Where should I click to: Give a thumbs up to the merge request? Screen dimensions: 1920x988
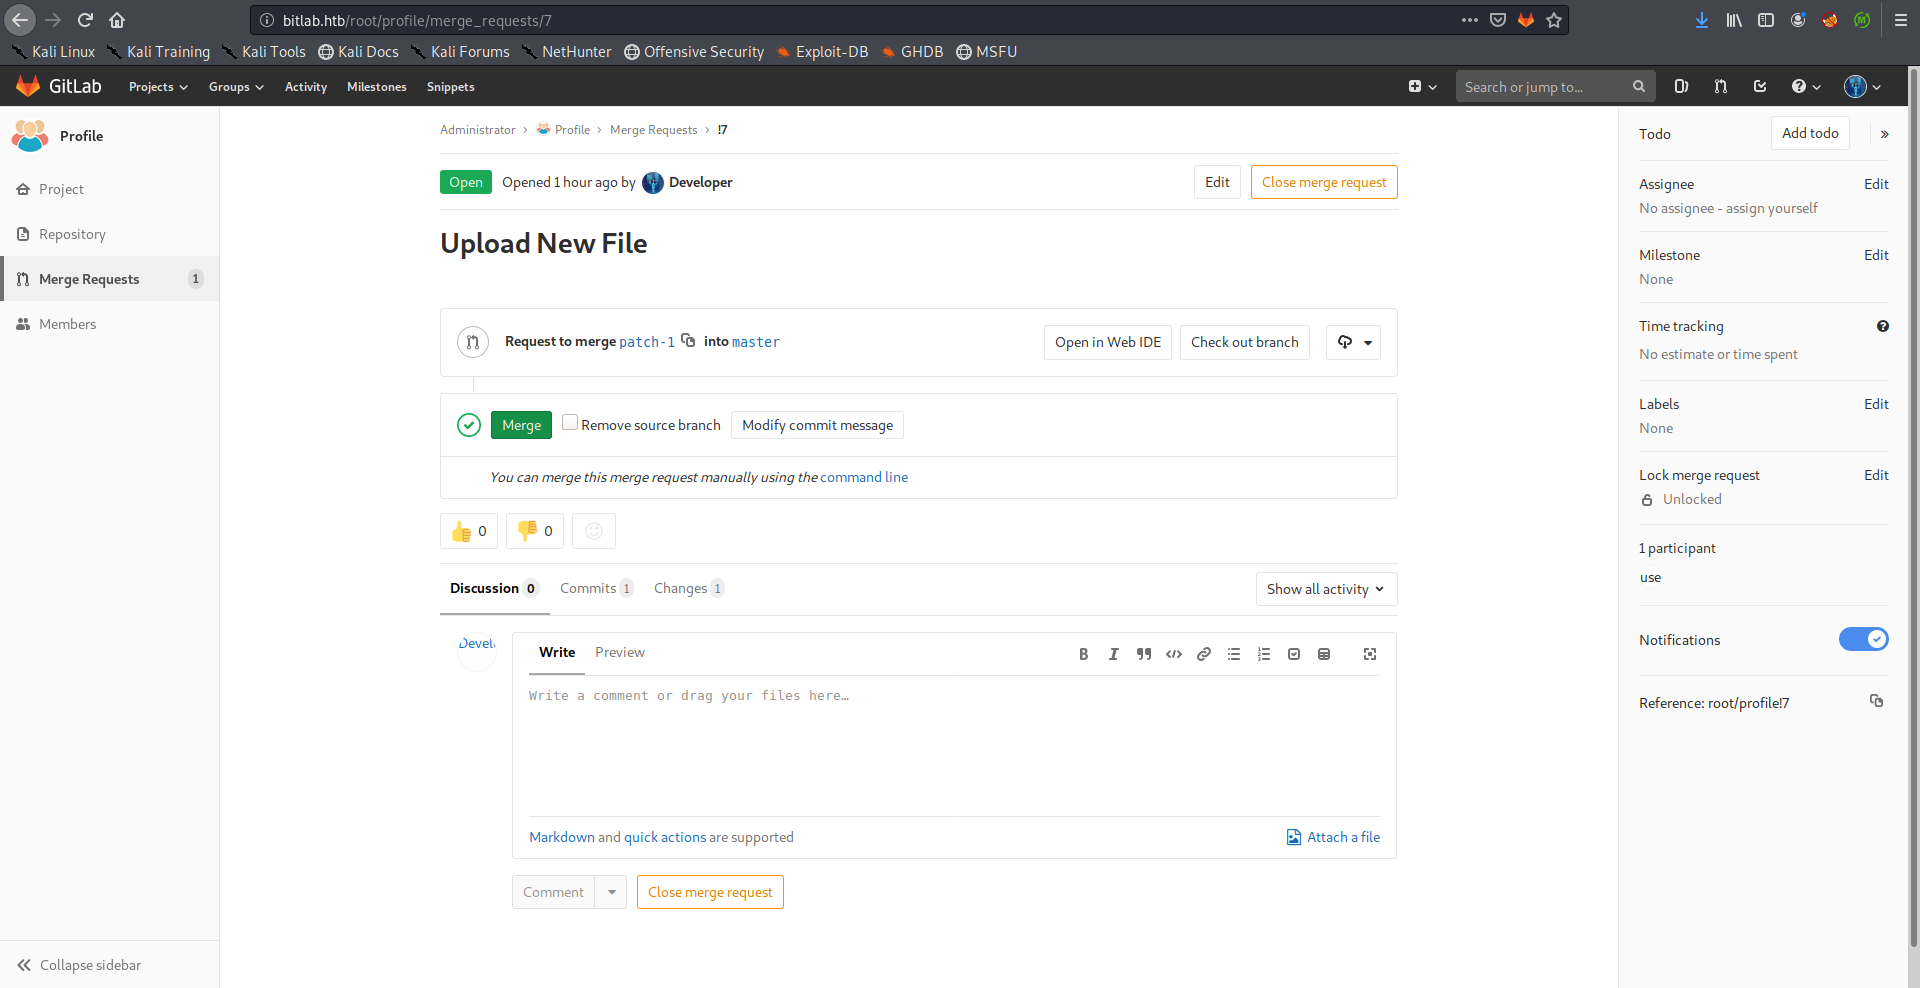tap(468, 531)
